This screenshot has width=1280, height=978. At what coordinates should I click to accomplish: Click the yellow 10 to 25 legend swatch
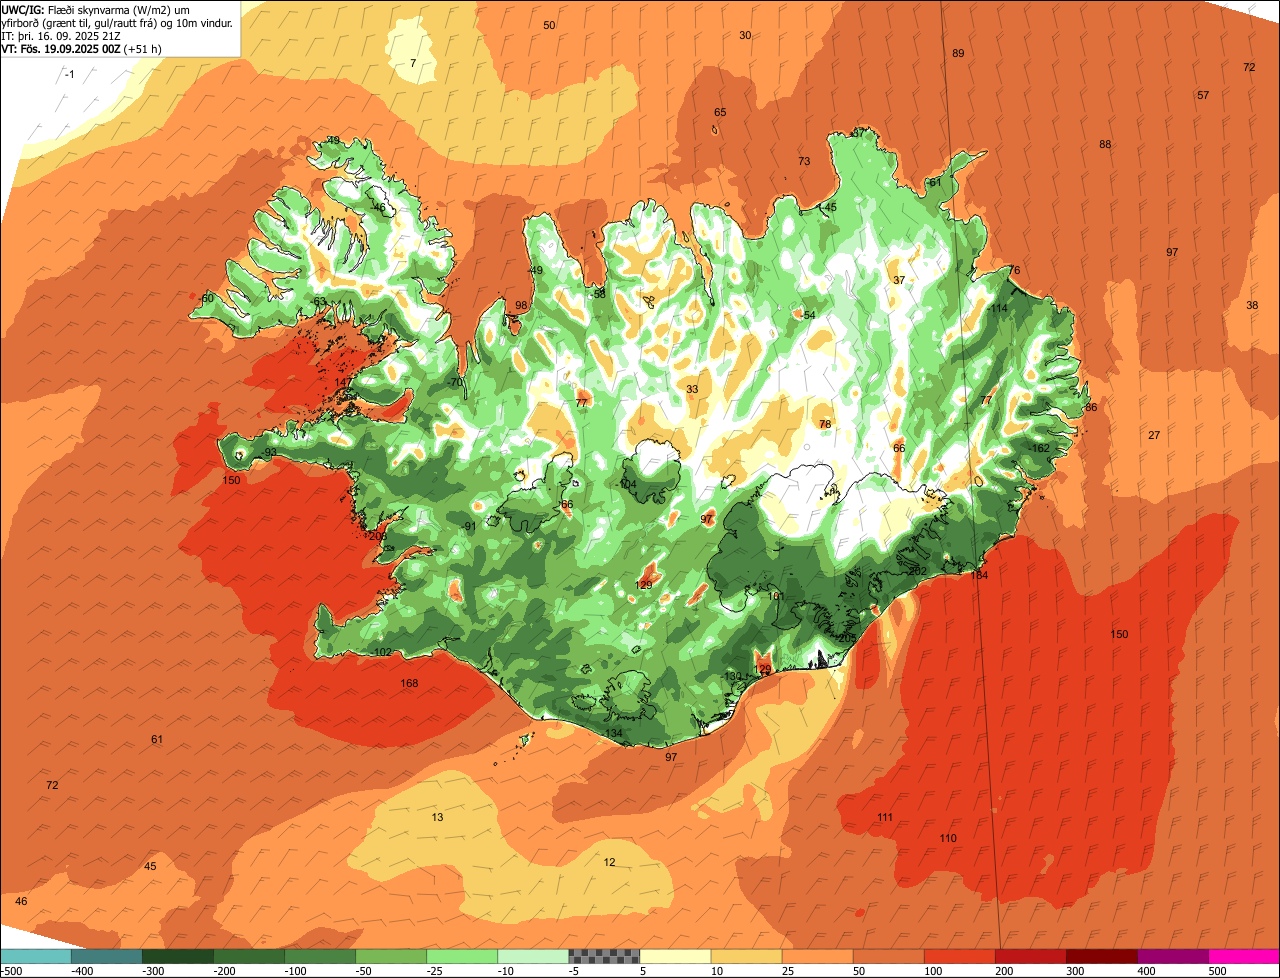click(x=746, y=956)
